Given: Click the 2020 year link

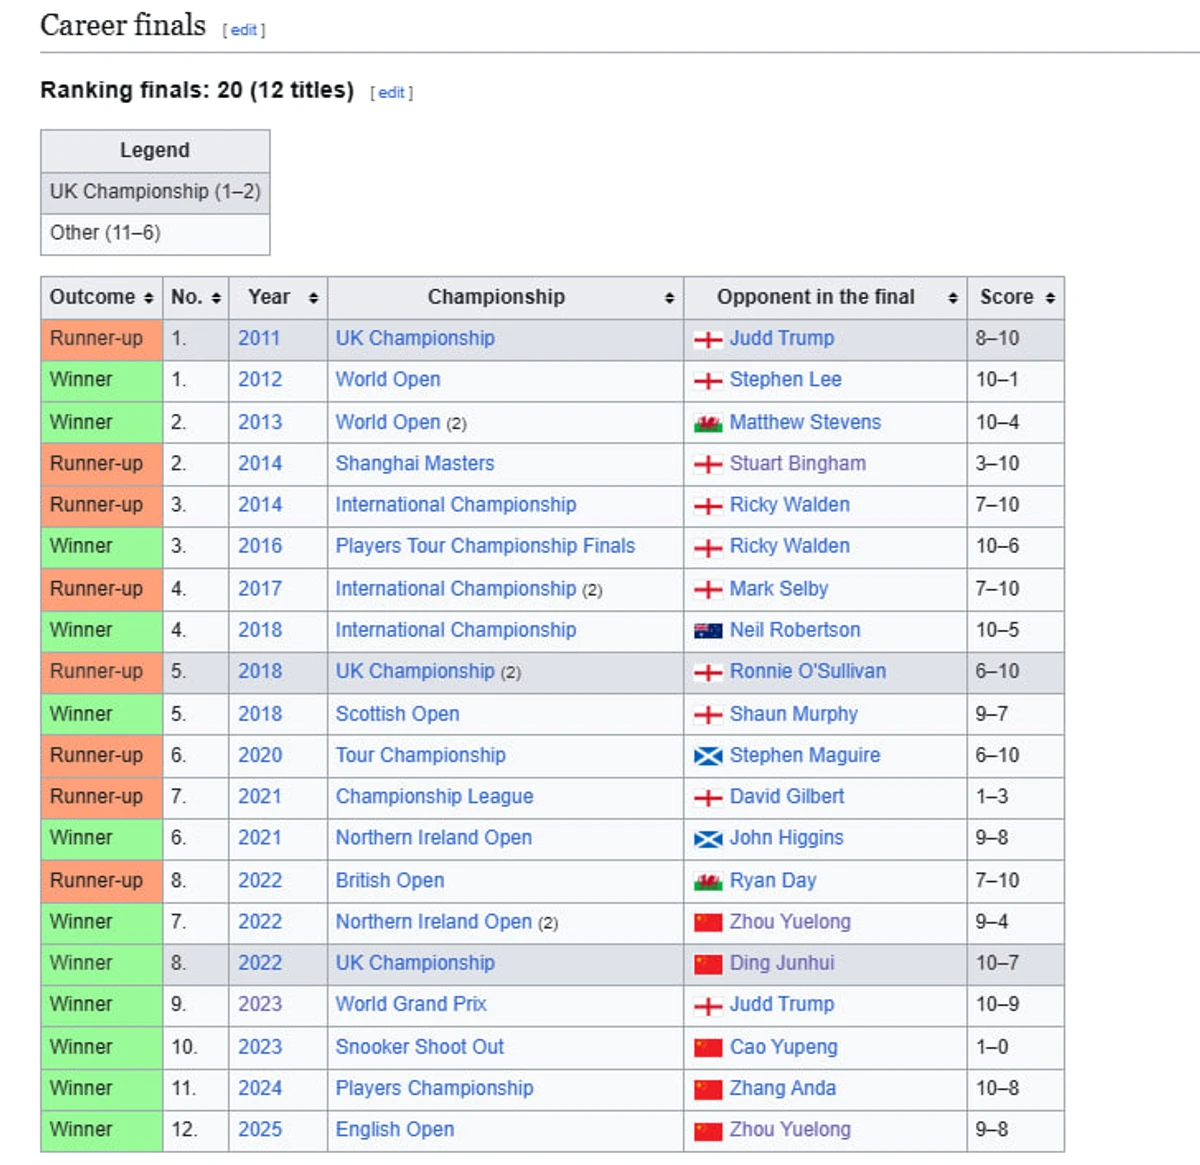Looking at the screenshot, I should pos(260,755).
